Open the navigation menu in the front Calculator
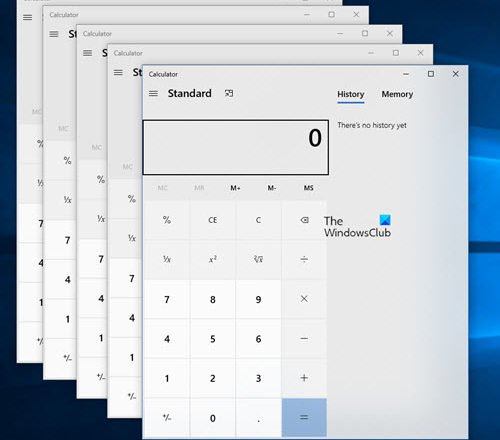The width and height of the screenshot is (500, 440). pos(153,94)
